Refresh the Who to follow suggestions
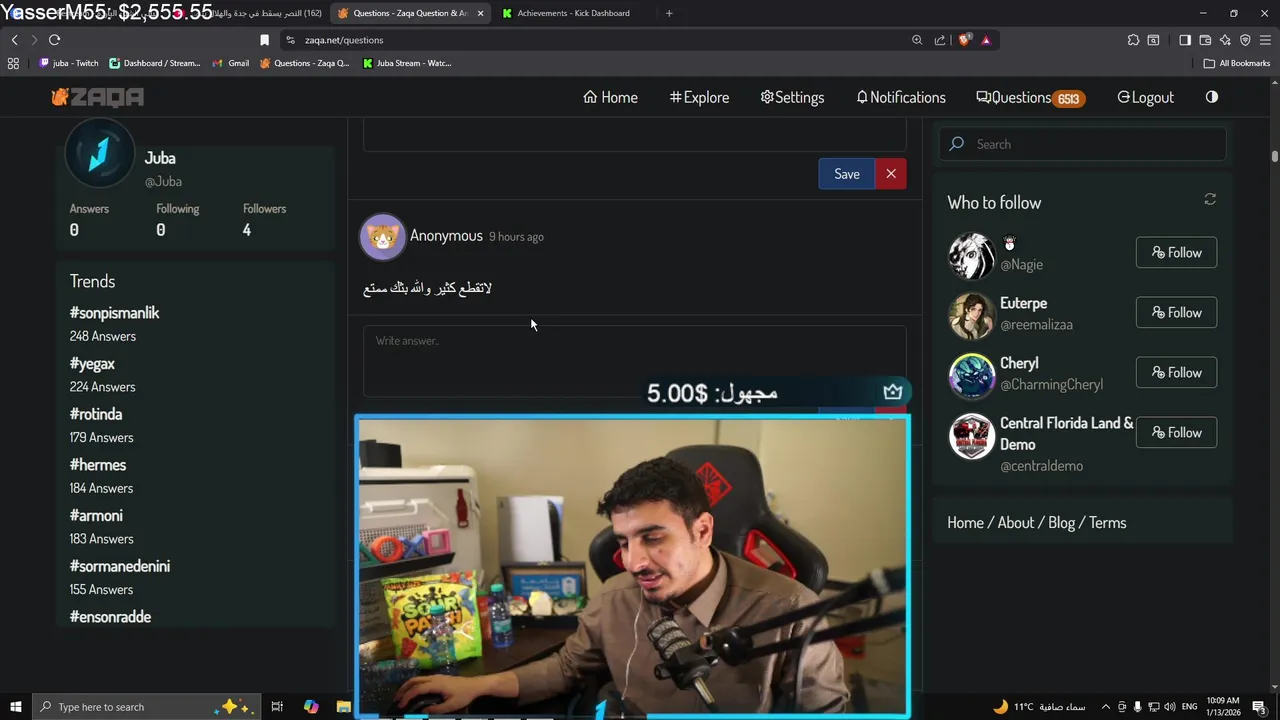This screenshot has height=720, width=1280. coord(1210,200)
